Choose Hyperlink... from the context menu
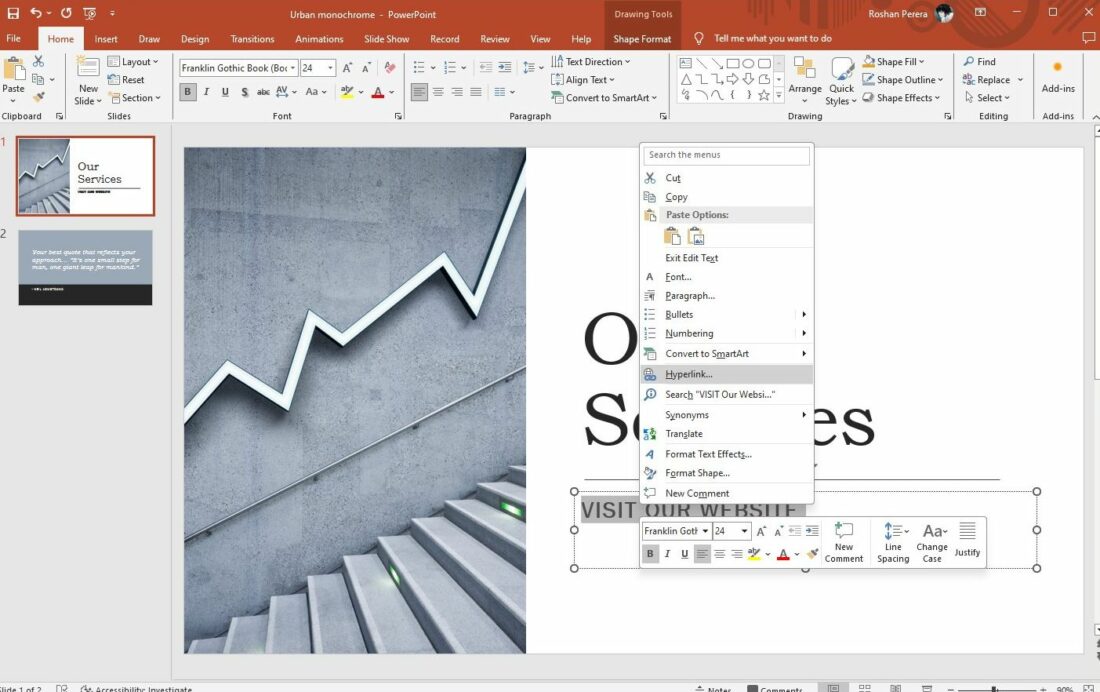This screenshot has height=692, width=1100. point(688,374)
